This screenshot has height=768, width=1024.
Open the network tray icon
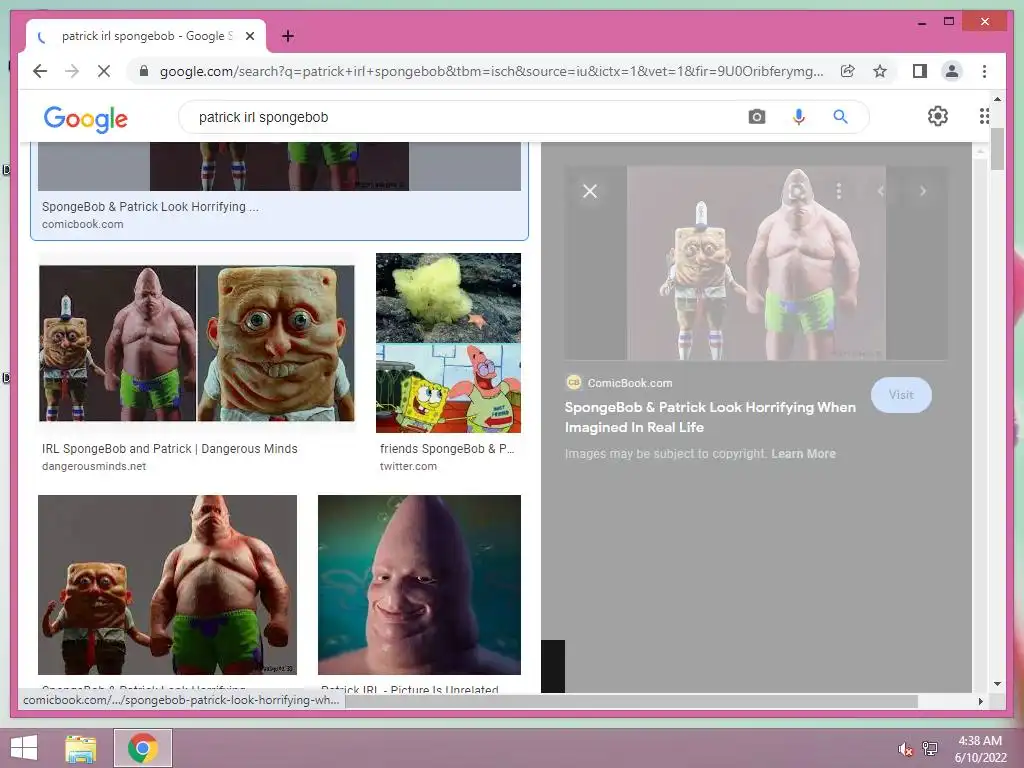(930, 749)
